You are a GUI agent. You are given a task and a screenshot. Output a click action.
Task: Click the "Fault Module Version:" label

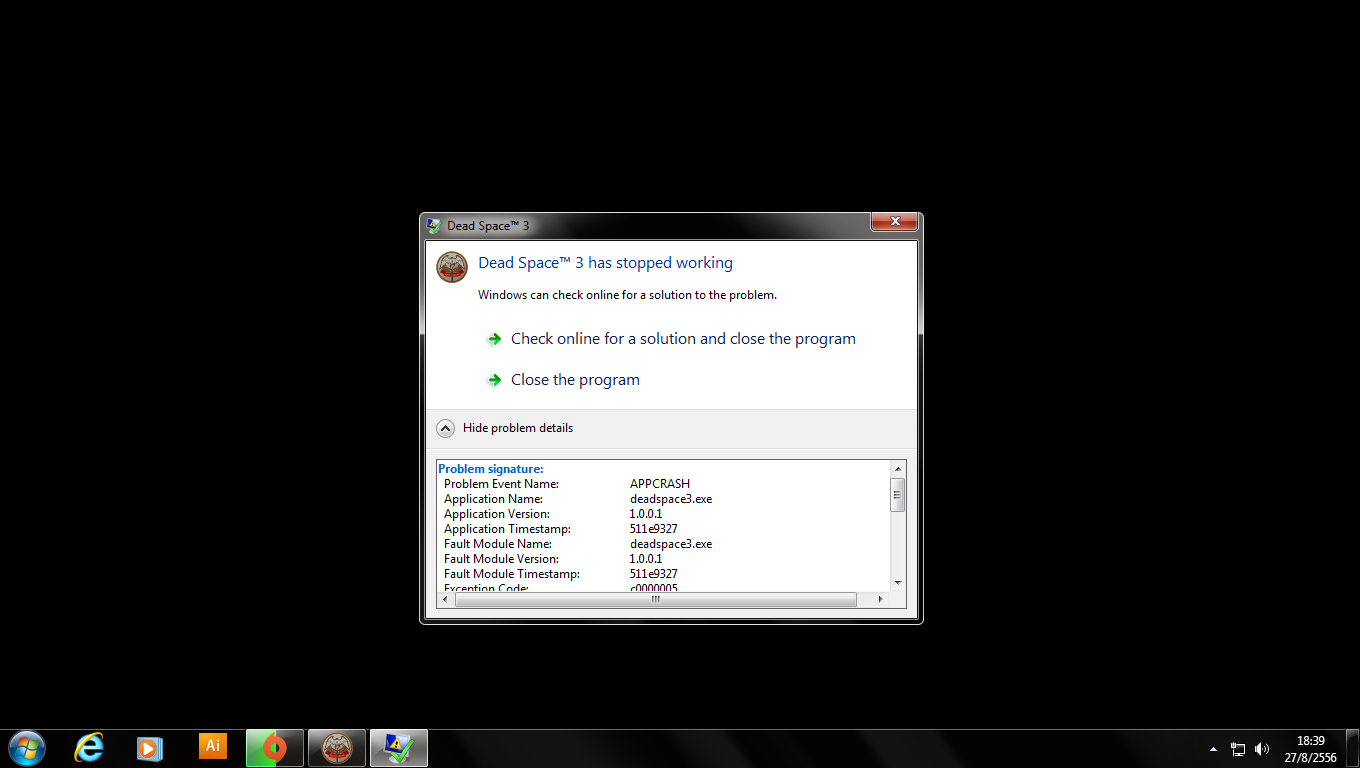pyautogui.click(x=502, y=559)
